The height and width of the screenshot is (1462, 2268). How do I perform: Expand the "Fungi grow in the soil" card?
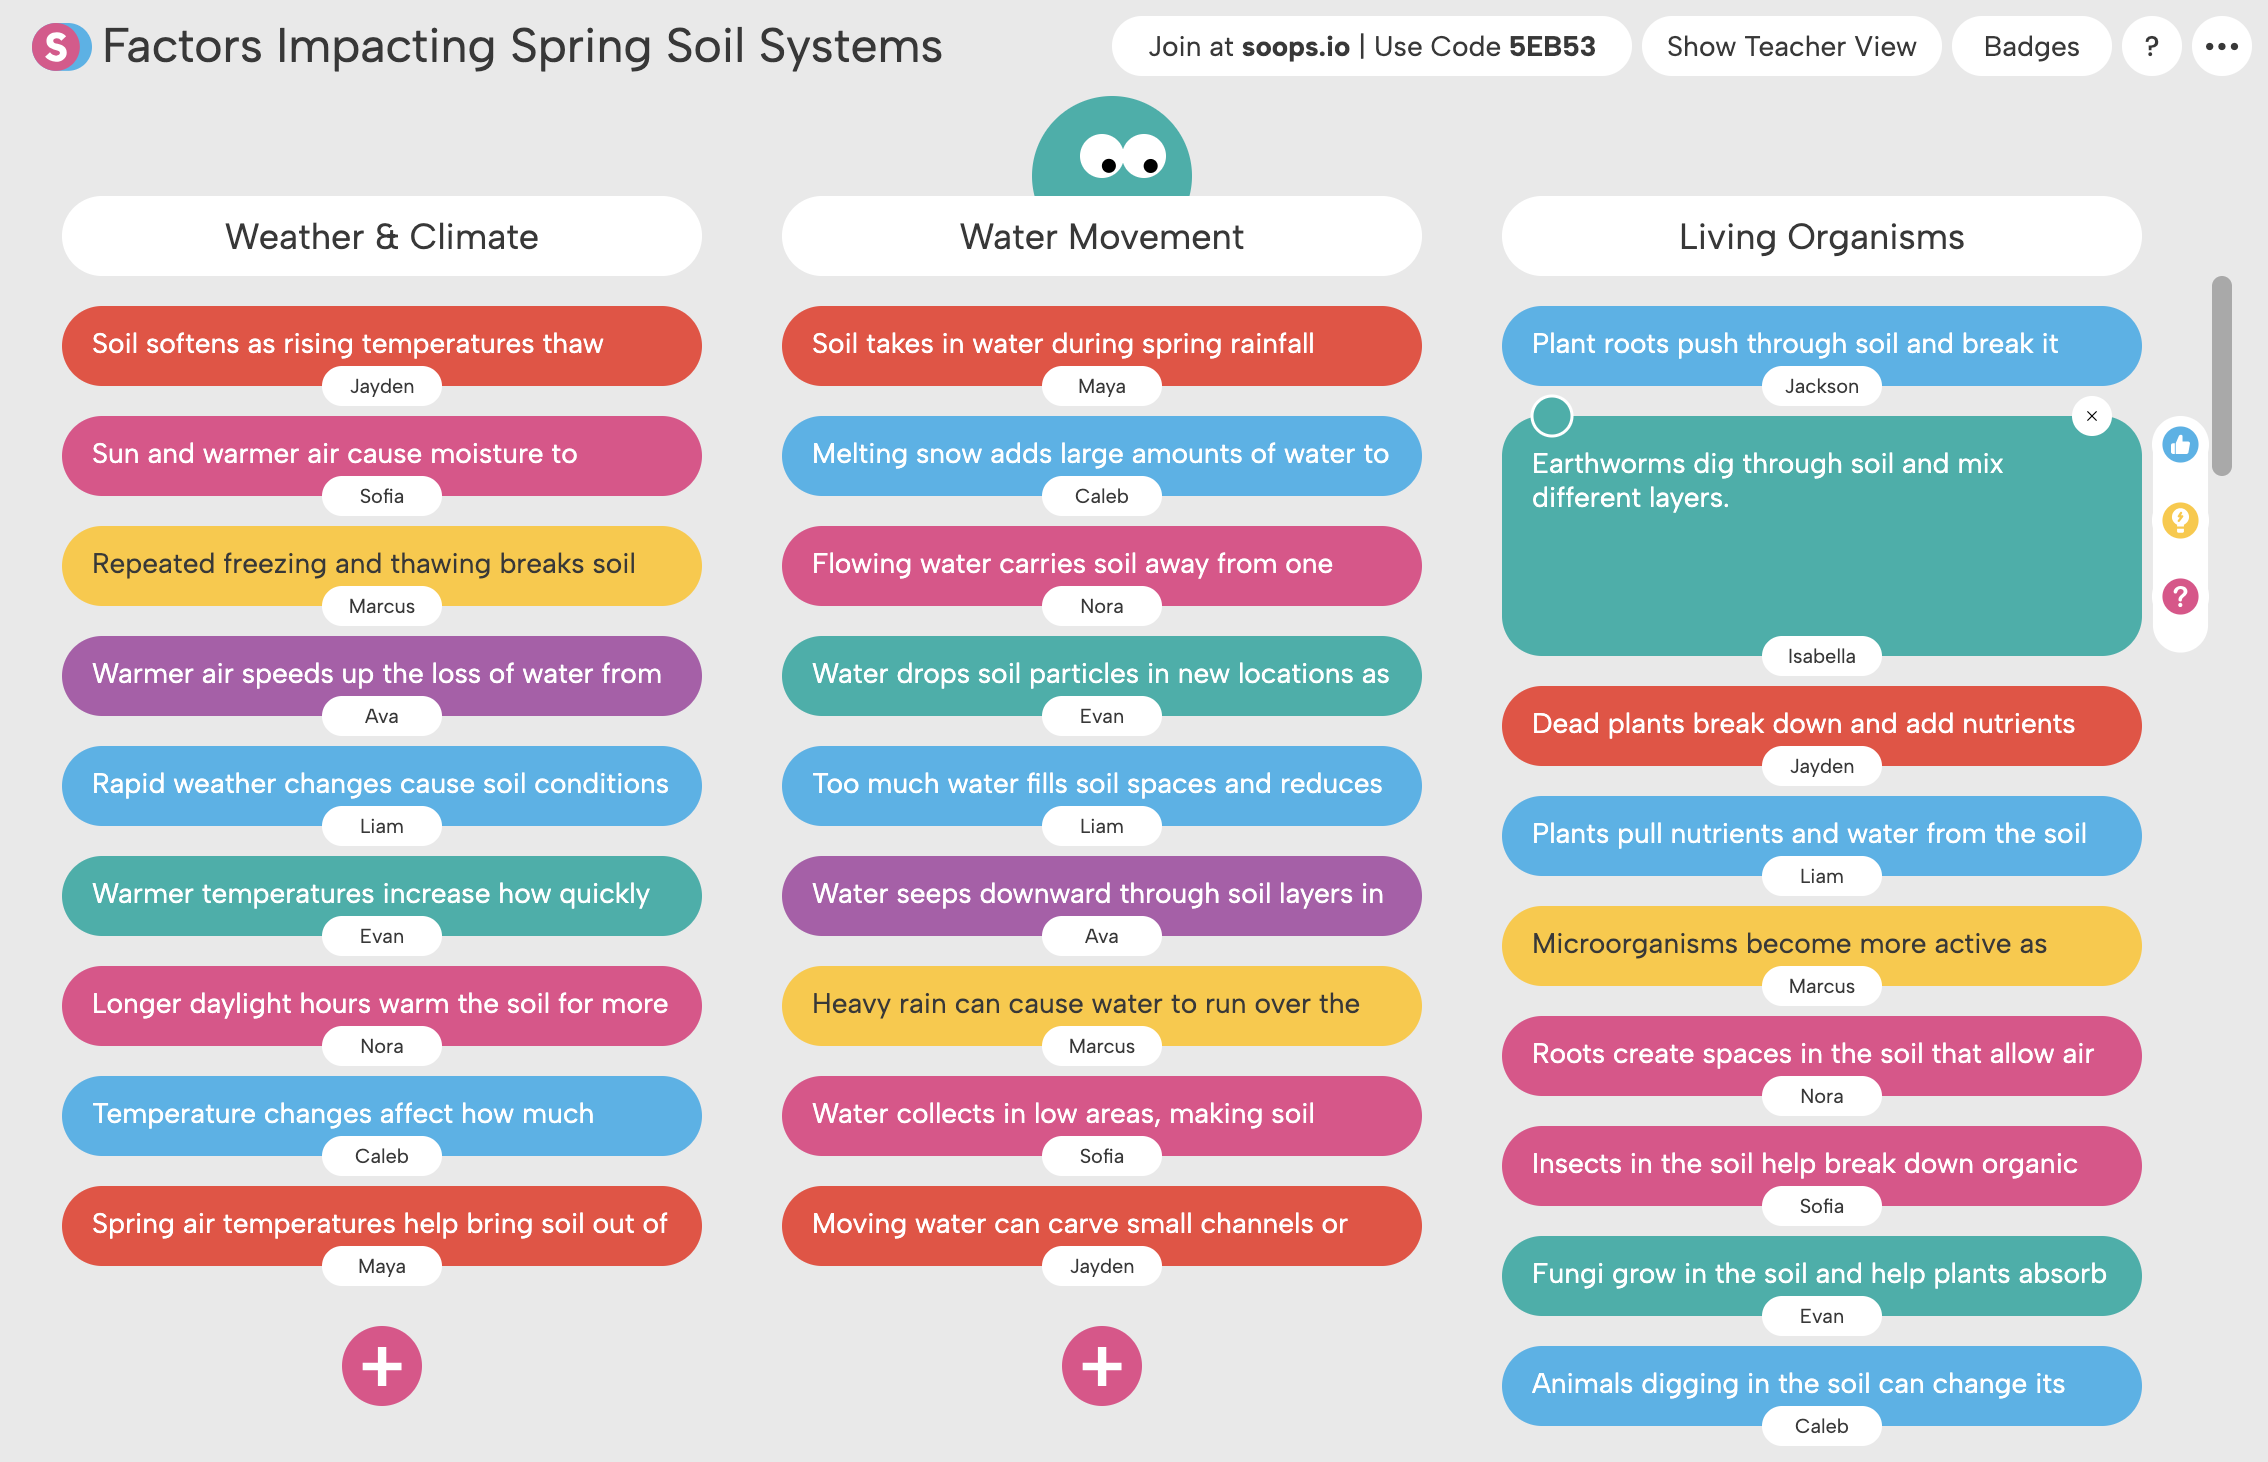[x=1820, y=1274]
